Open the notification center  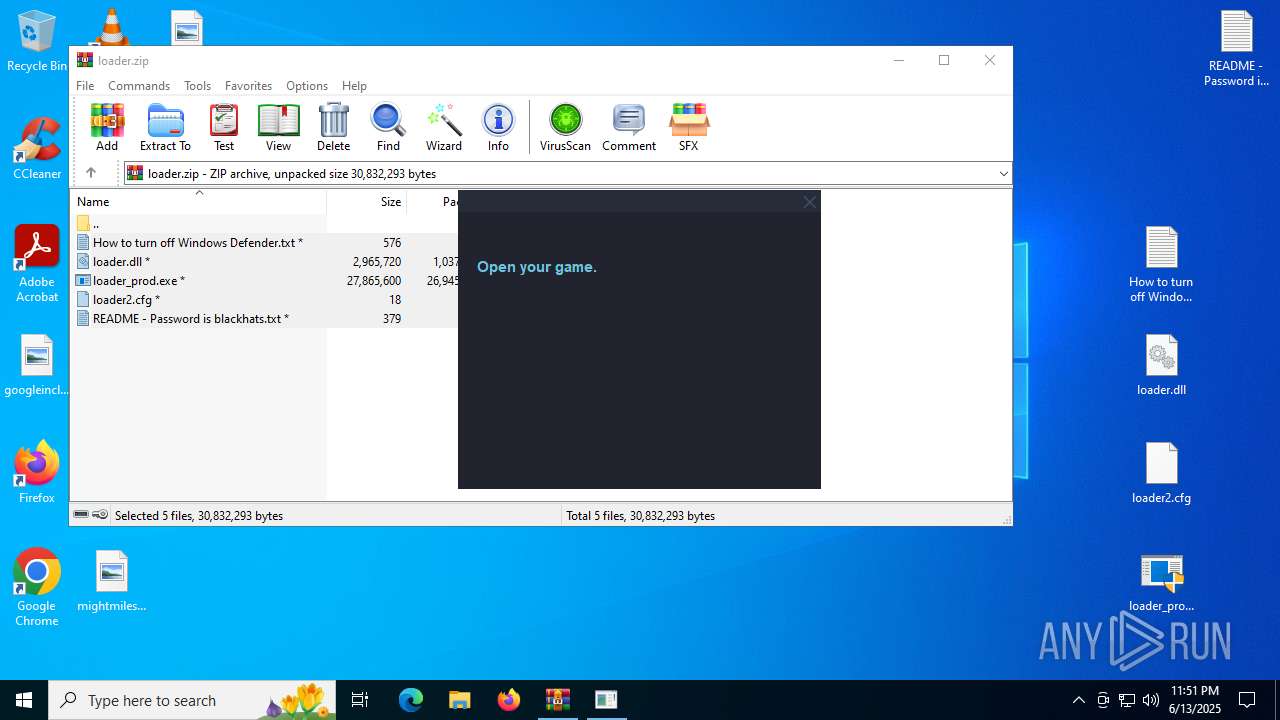(x=1247, y=700)
